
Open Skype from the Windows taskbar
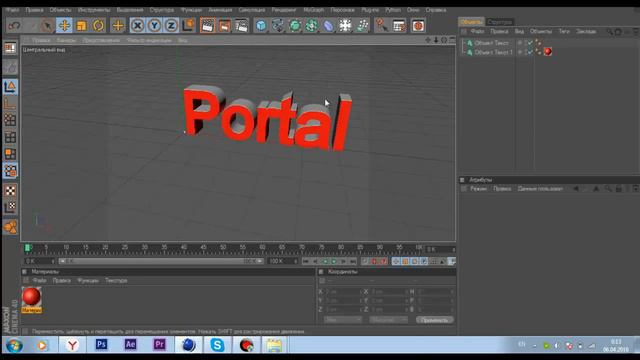pos(217,345)
